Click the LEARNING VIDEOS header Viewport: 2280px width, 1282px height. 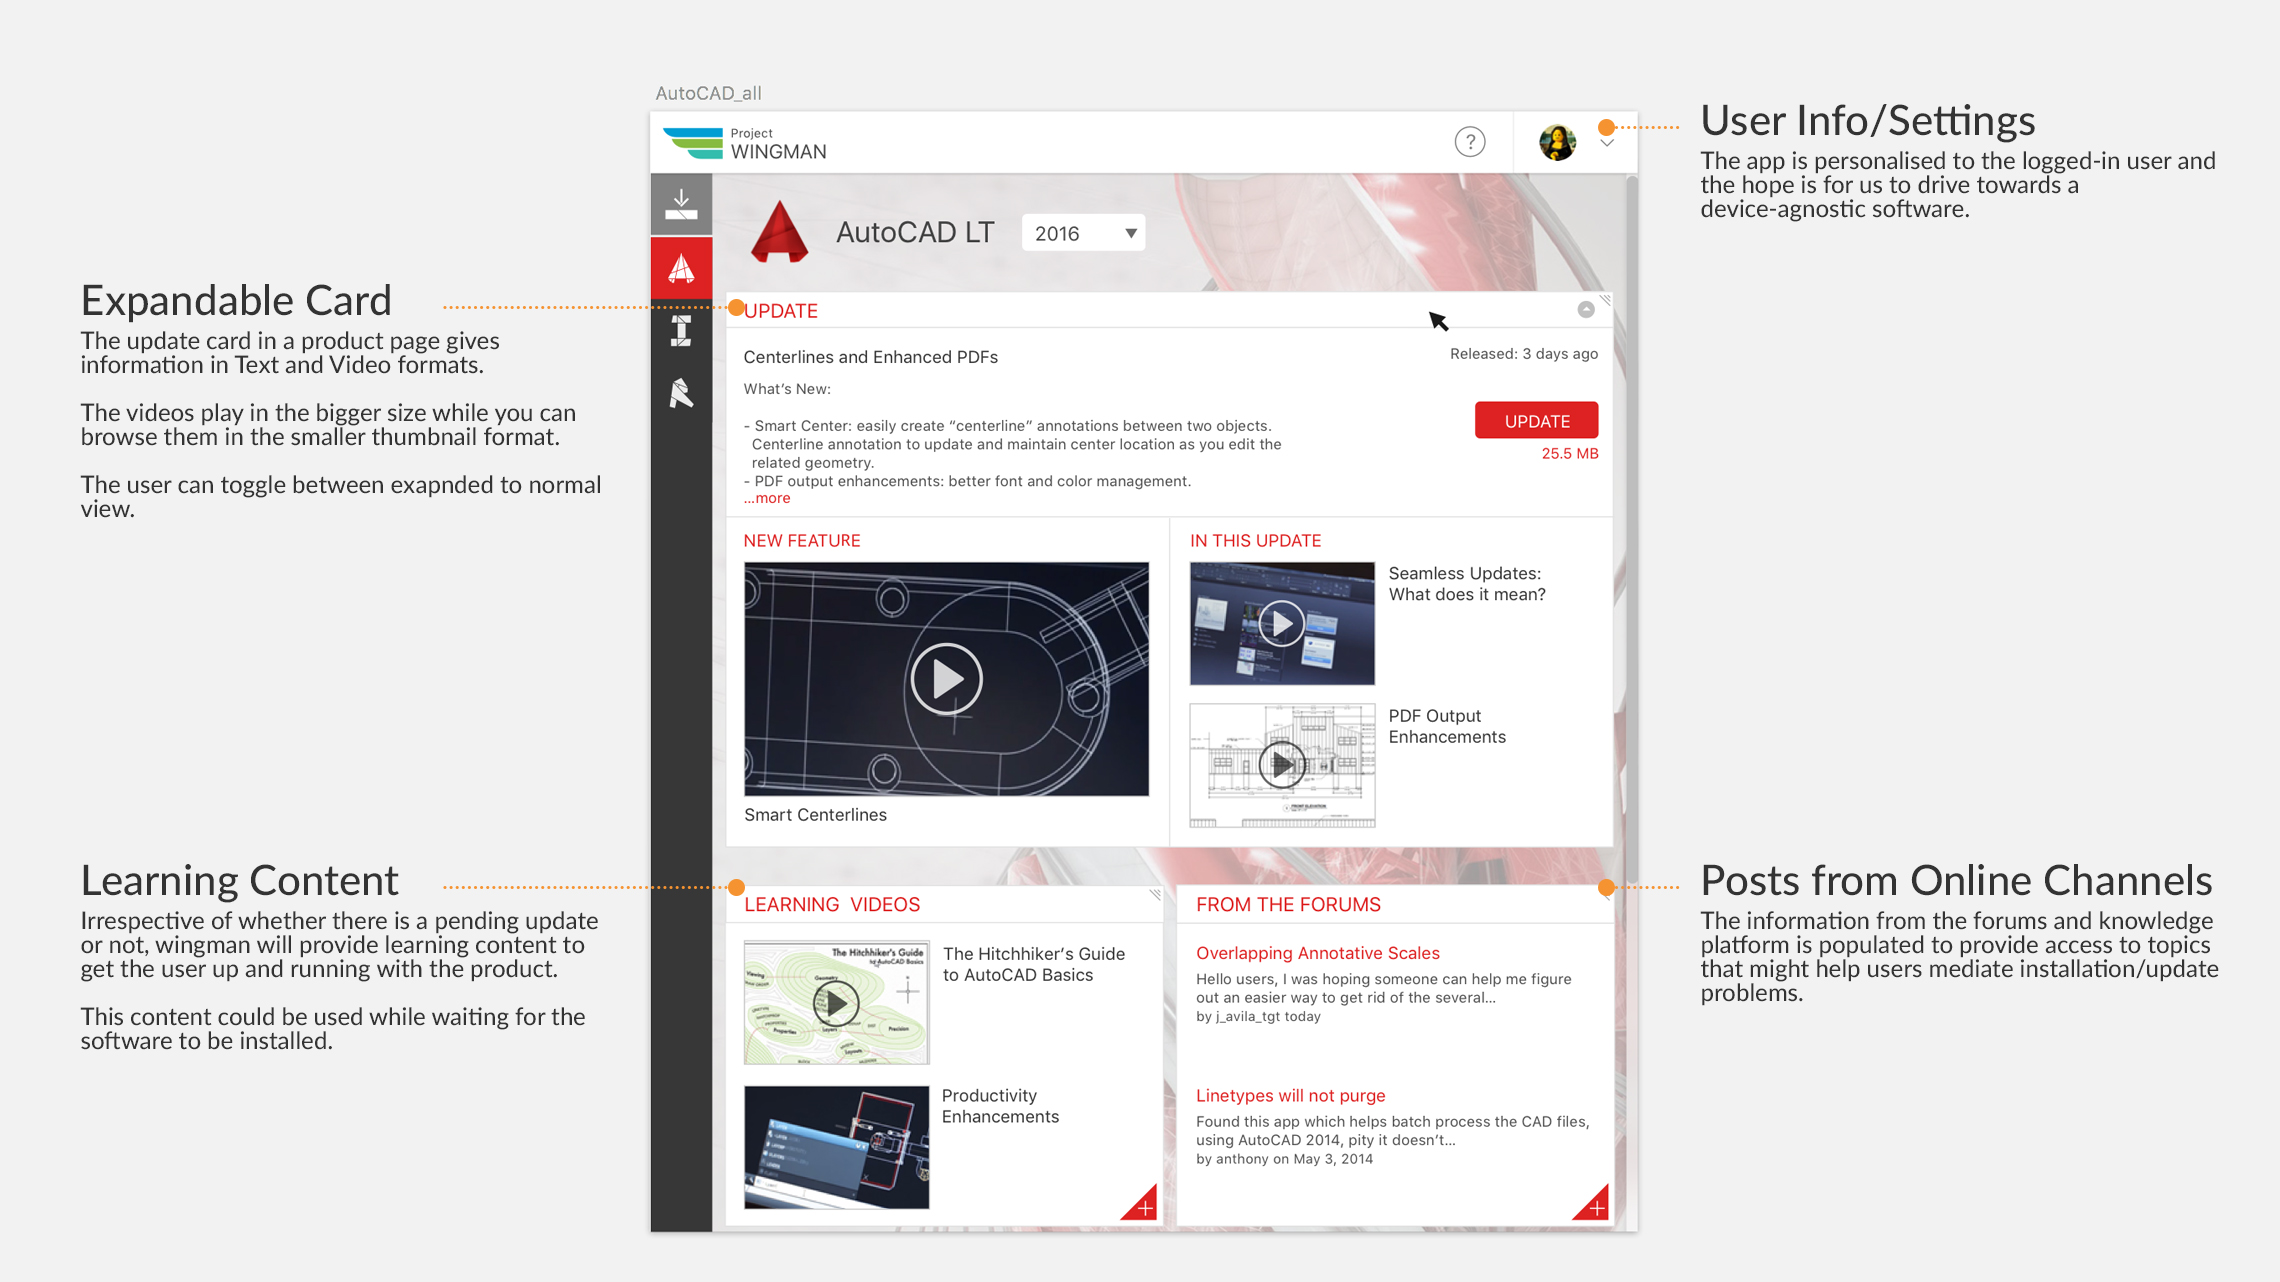pos(832,904)
